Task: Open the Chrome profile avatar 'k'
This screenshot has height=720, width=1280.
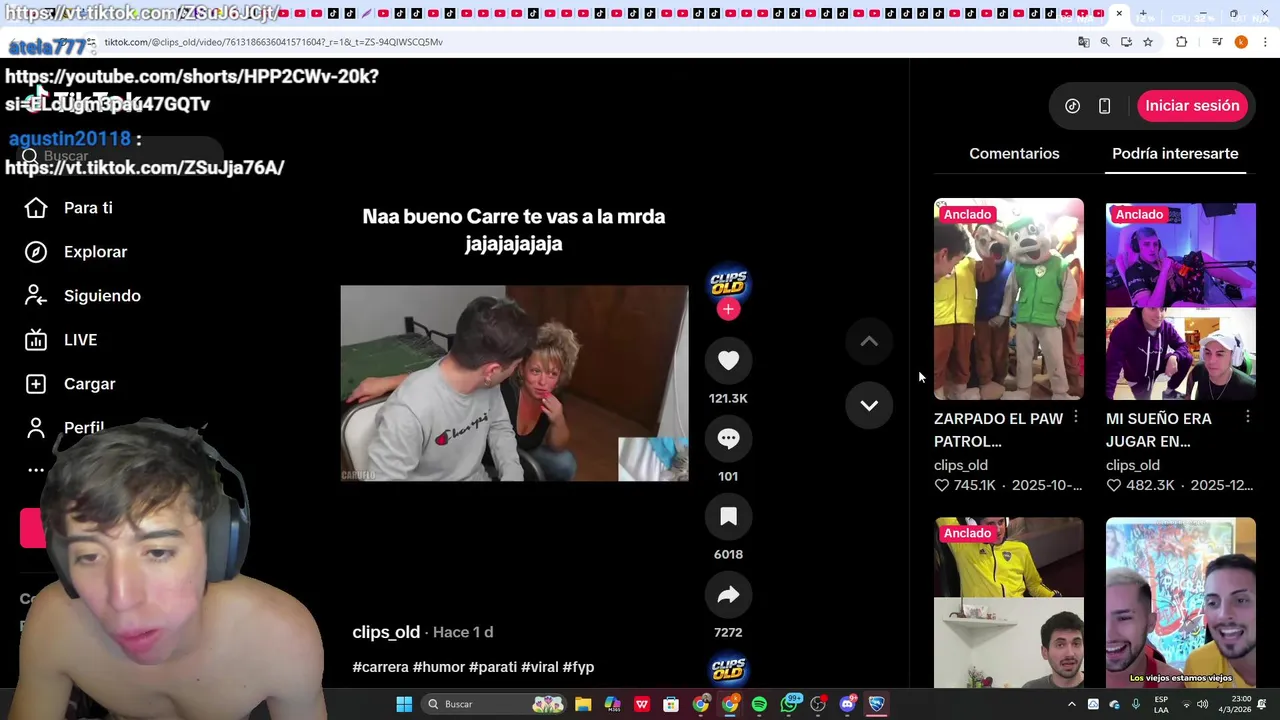Action: tap(1241, 42)
